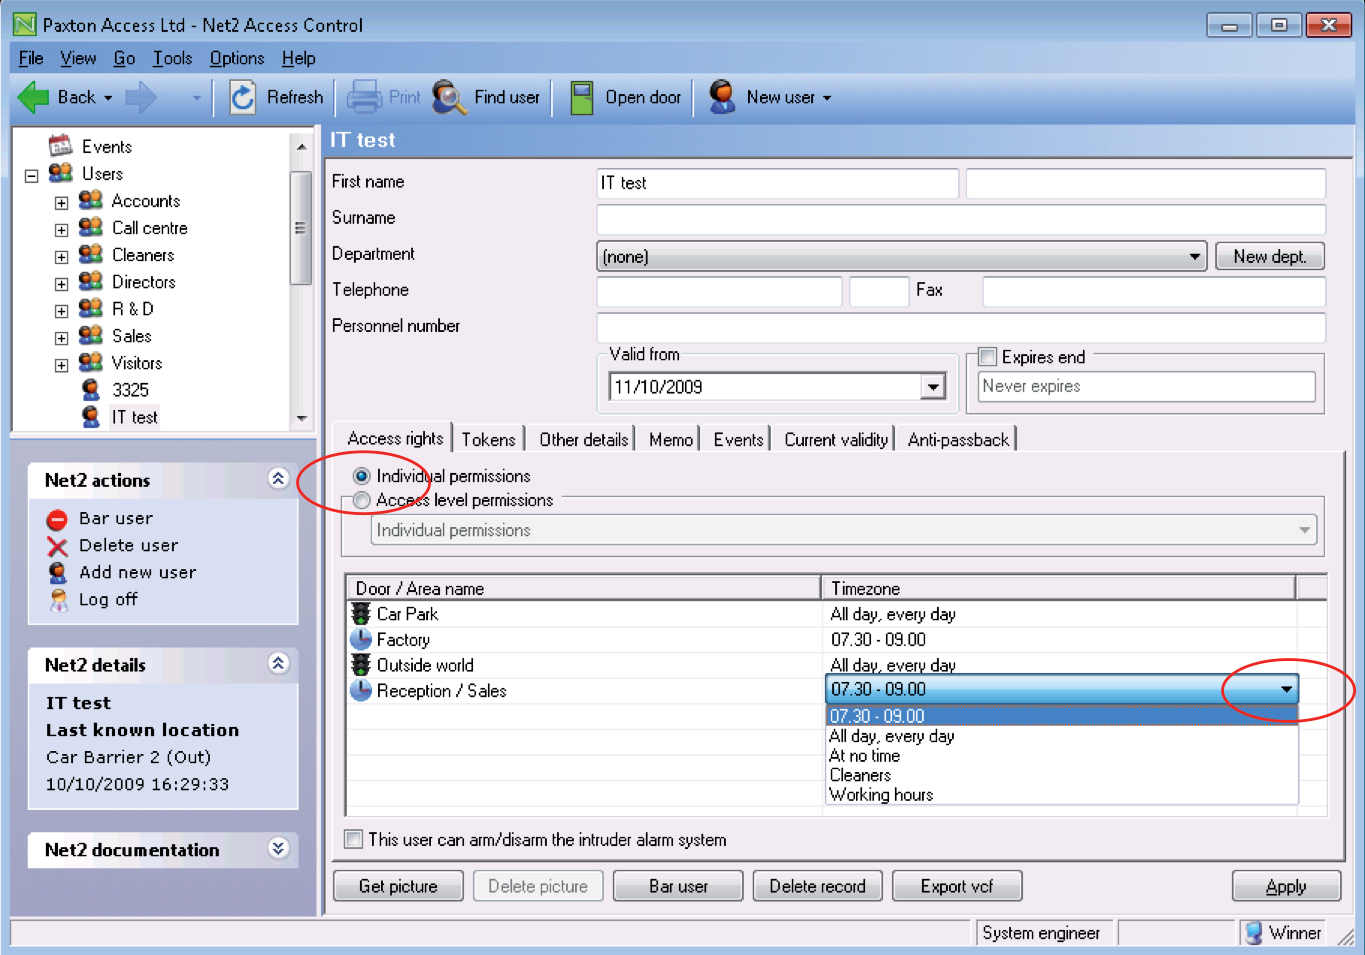Click the Bar user icon in Net2 actions
This screenshot has height=955, width=1365.
coord(57,518)
